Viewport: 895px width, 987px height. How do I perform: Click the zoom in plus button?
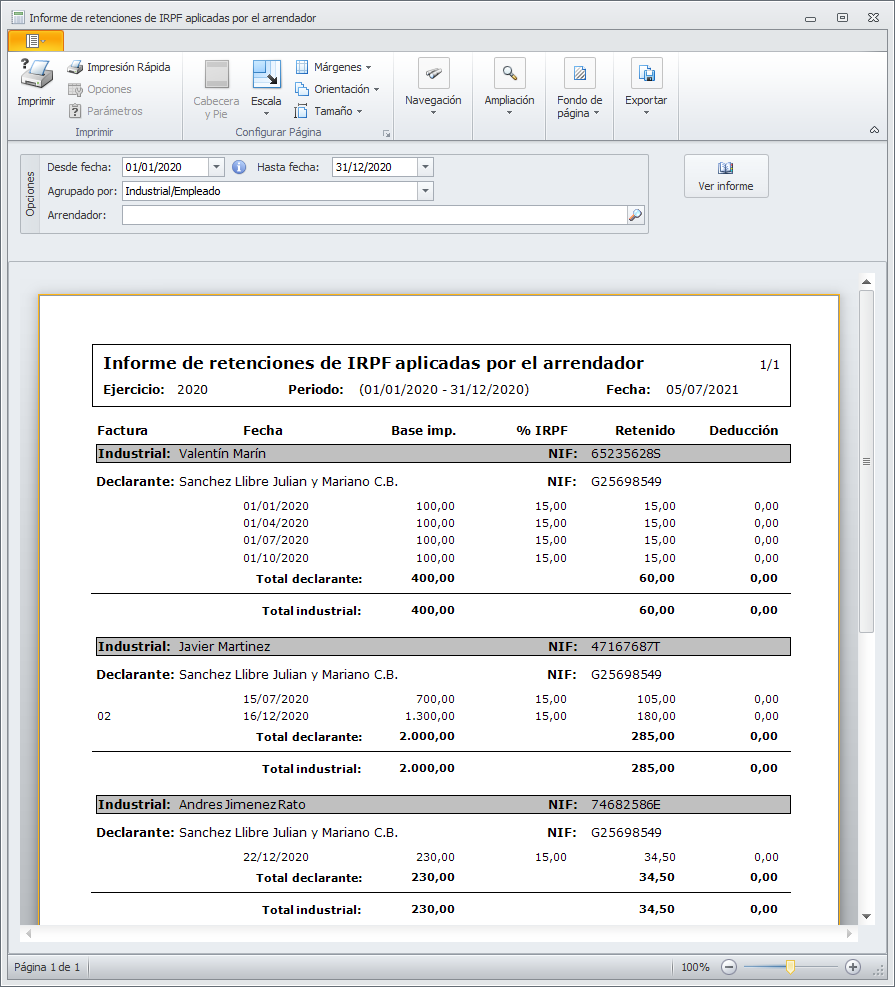coord(853,967)
